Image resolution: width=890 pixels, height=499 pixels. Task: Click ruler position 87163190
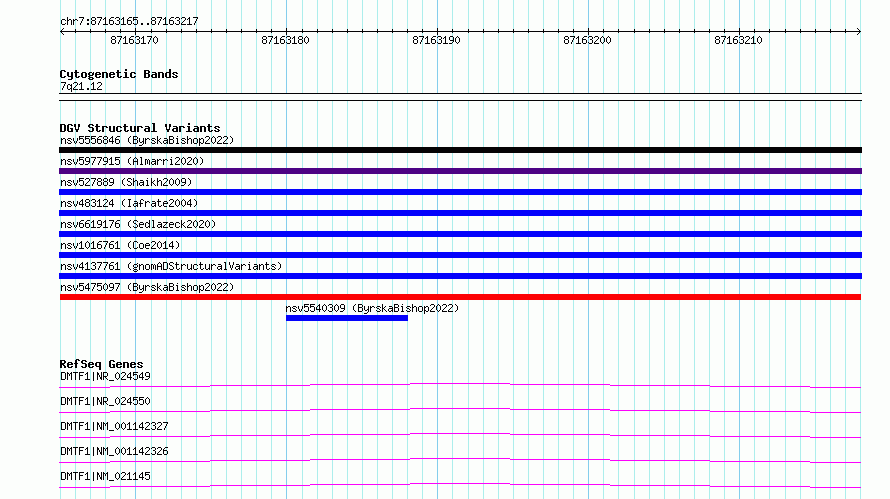coord(436,40)
